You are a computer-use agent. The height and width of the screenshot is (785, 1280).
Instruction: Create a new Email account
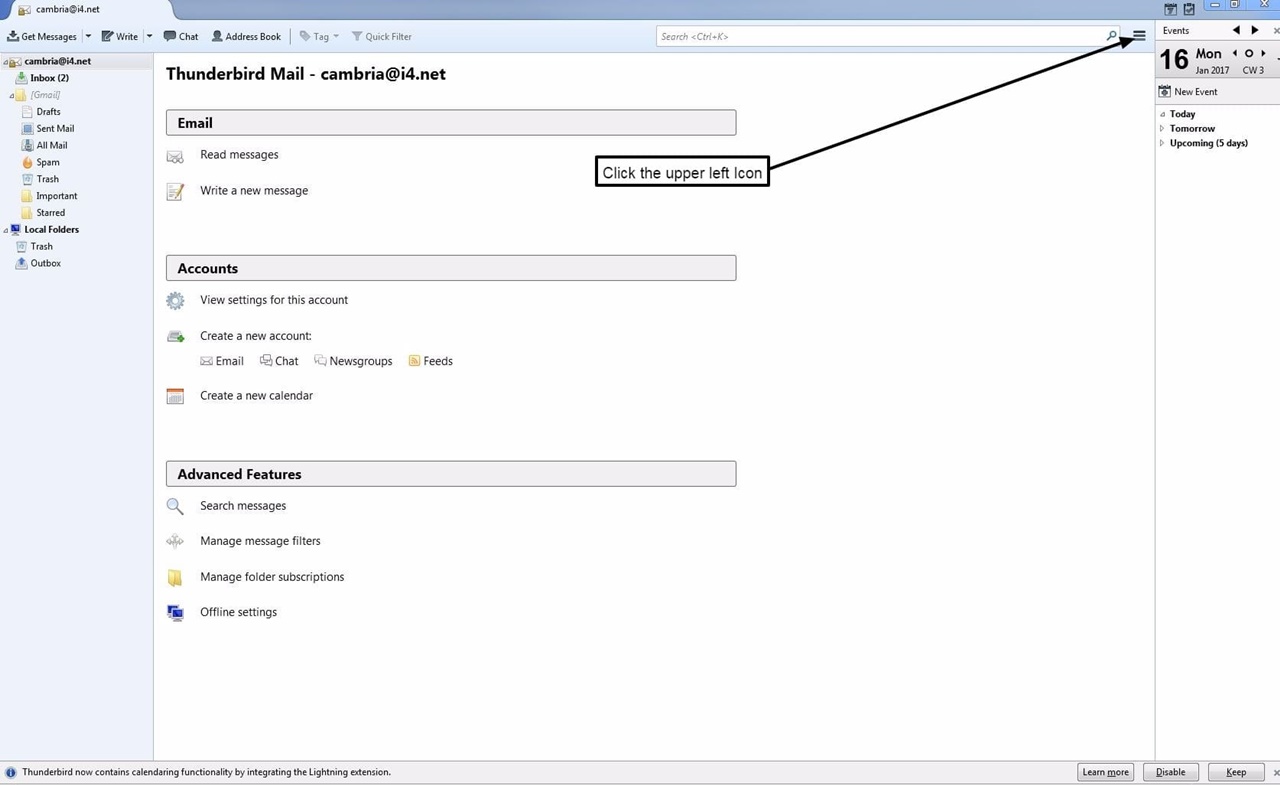point(222,361)
